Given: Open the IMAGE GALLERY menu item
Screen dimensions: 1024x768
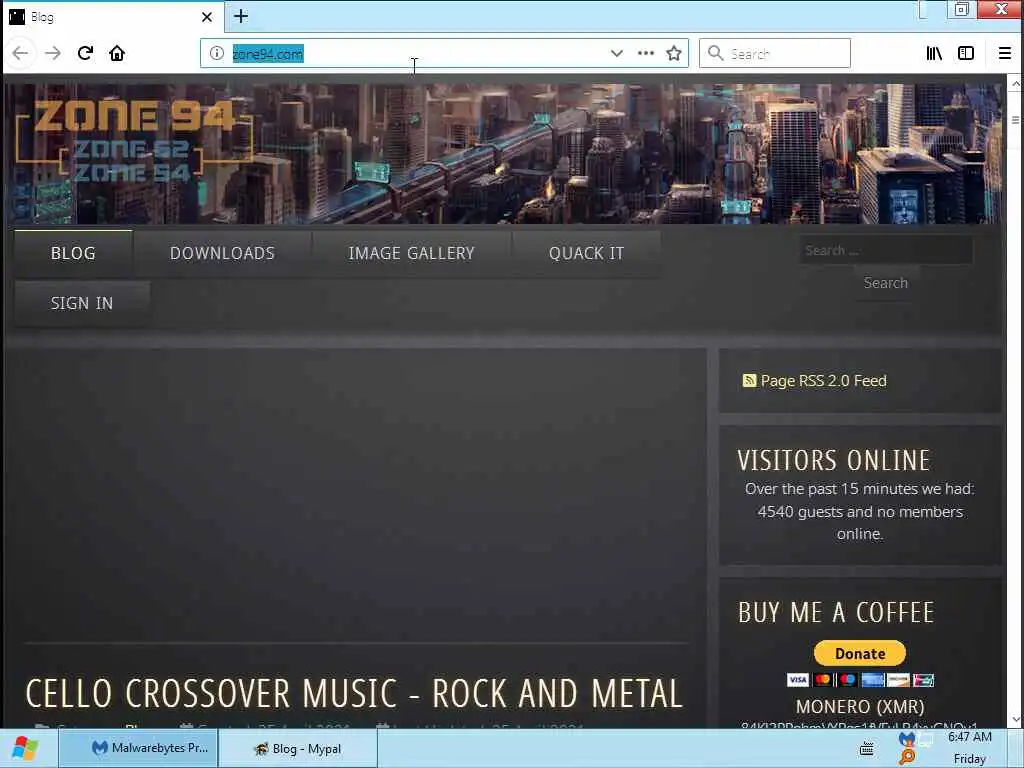Looking at the screenshot, I should (x=411, y=253).
